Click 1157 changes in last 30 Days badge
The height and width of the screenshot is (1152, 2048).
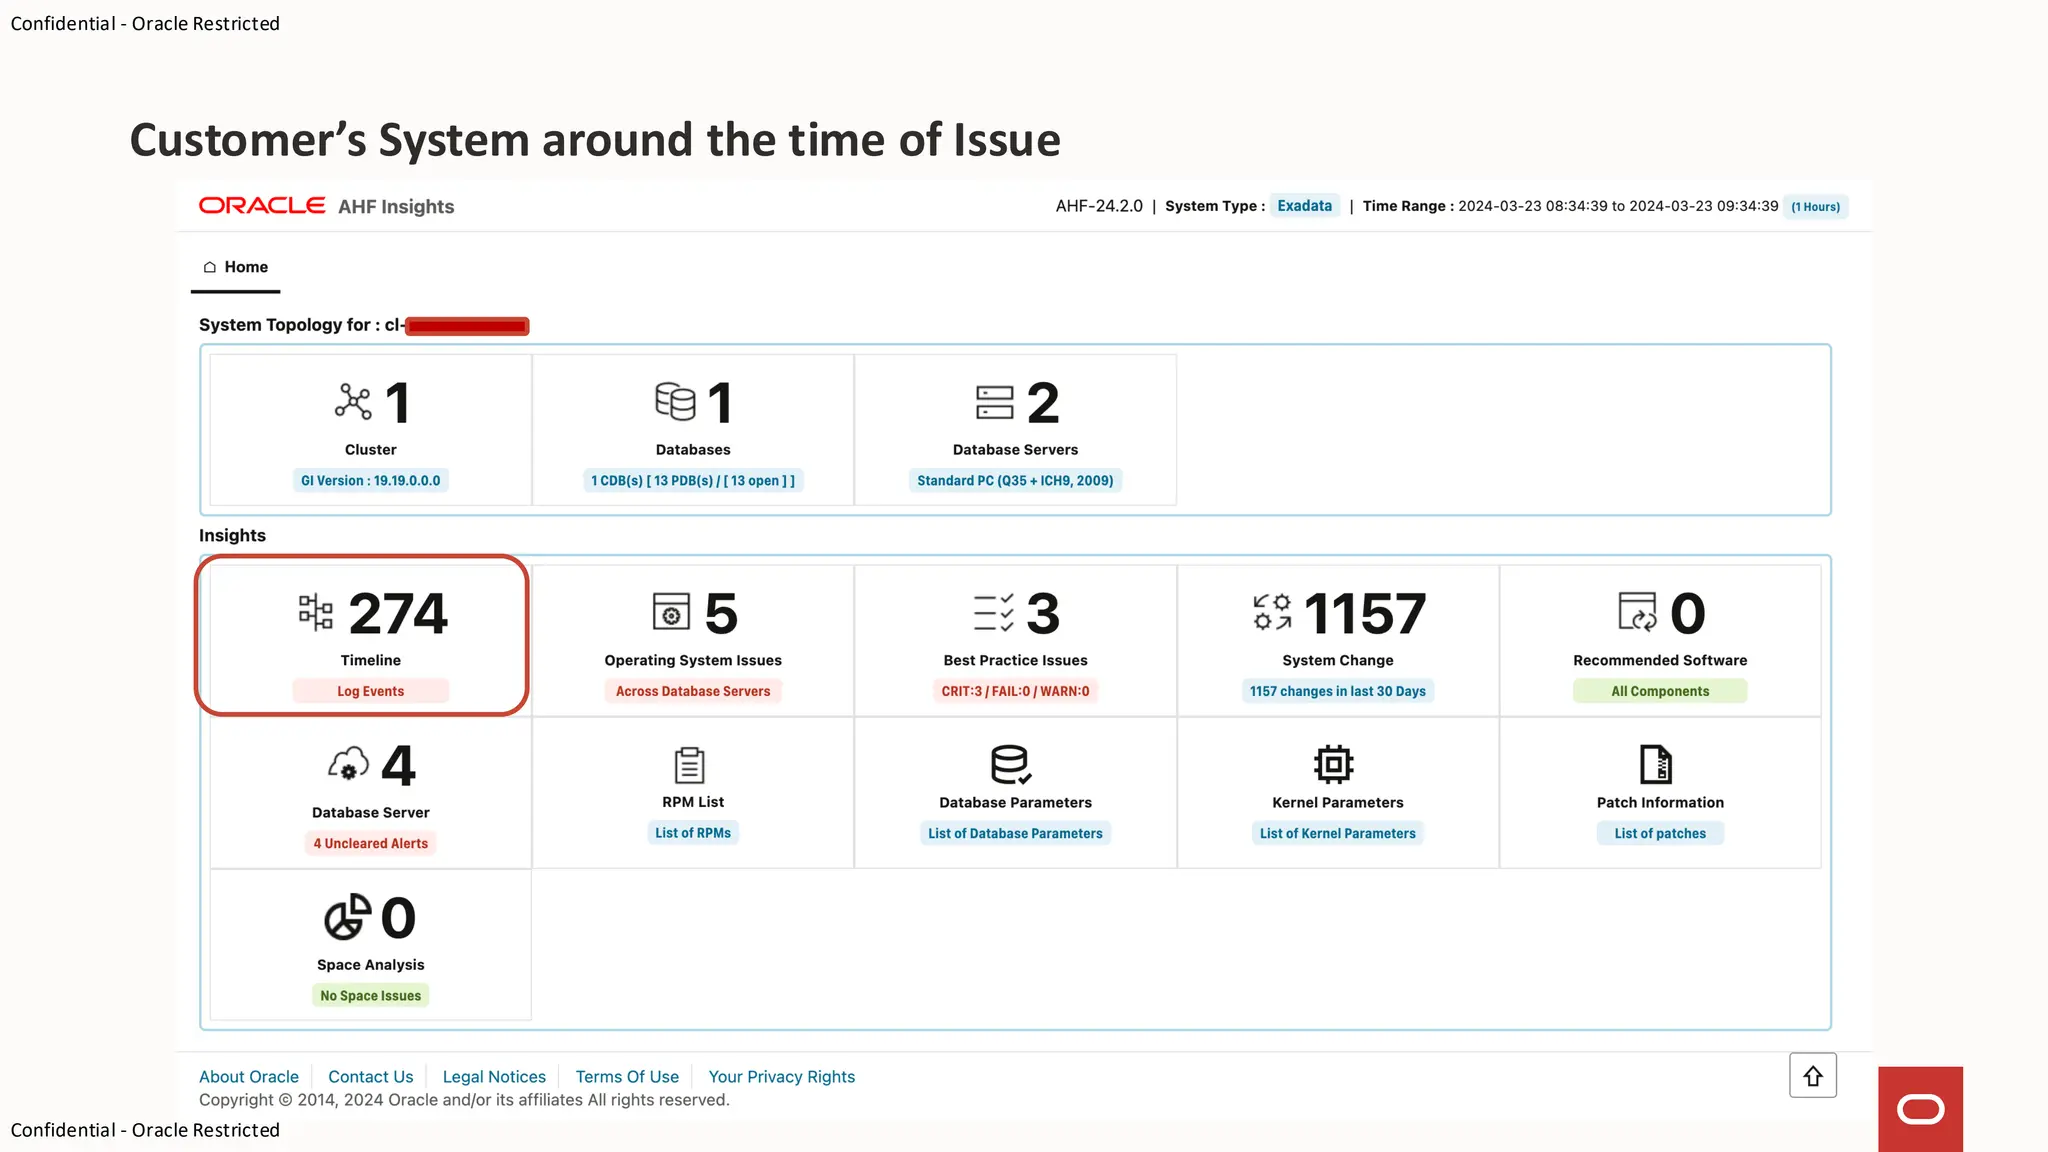tap(1338, 691)
